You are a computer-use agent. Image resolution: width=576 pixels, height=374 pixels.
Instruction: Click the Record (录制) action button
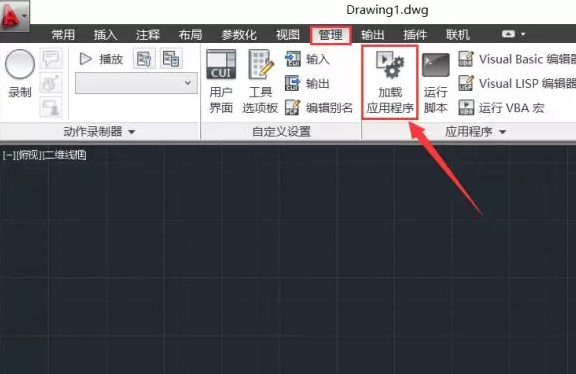coord(20,74)
